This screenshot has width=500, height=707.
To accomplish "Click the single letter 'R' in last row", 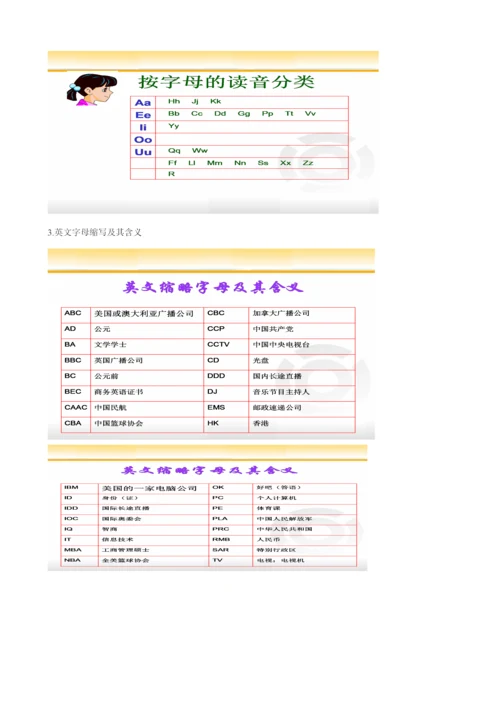I will 171,174.
